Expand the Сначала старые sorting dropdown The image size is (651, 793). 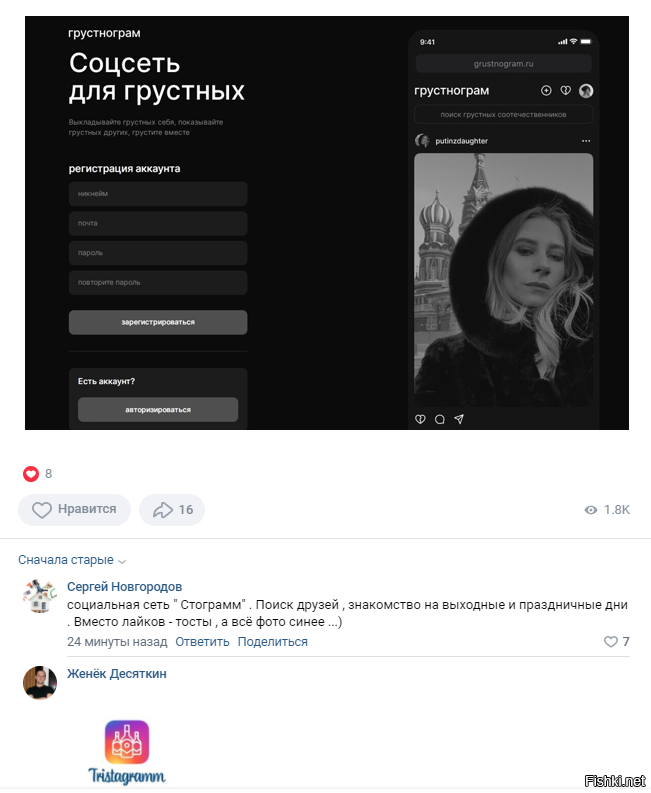[72, 560]
